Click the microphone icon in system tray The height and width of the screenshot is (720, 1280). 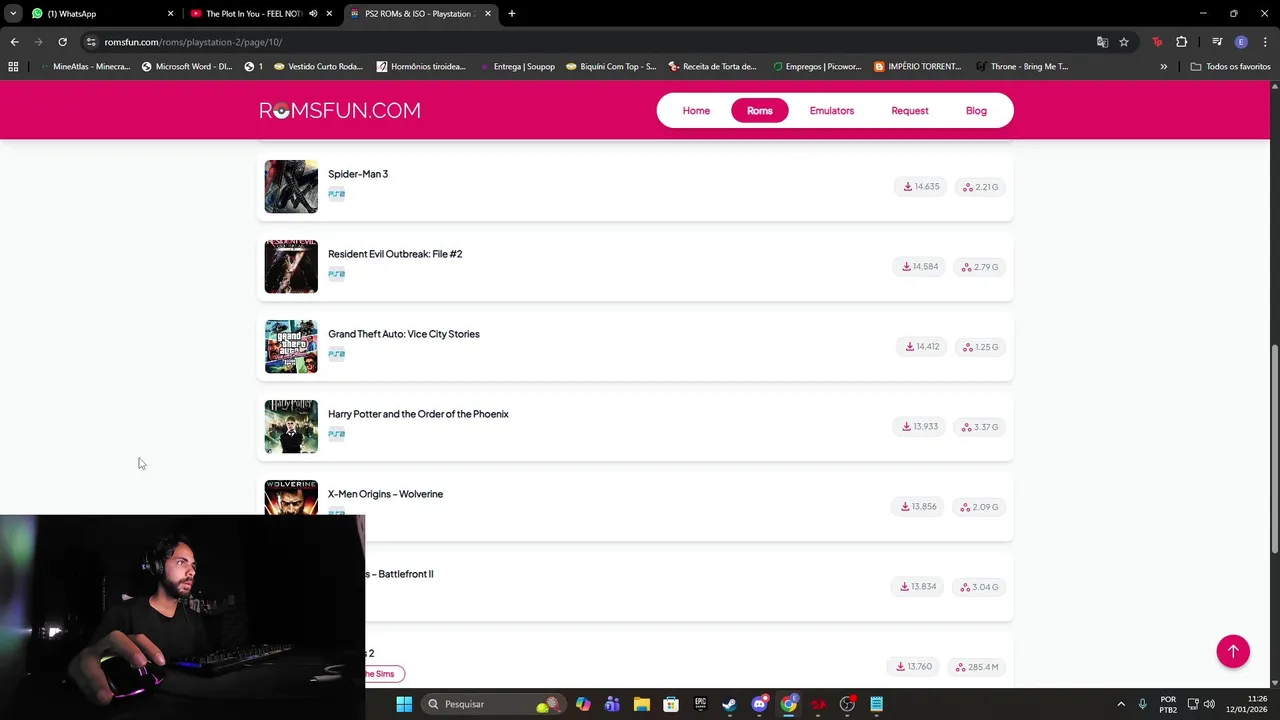[1142, 704]
